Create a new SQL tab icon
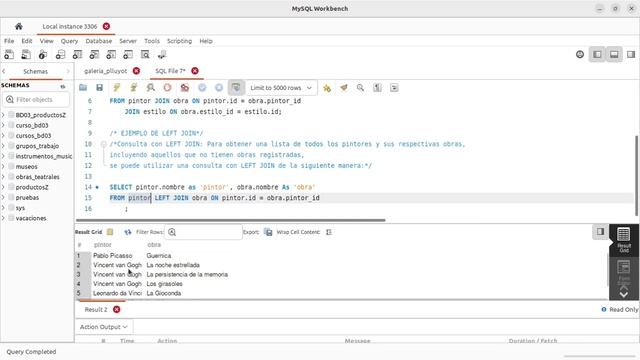640x360 pixels. [9, 54]
